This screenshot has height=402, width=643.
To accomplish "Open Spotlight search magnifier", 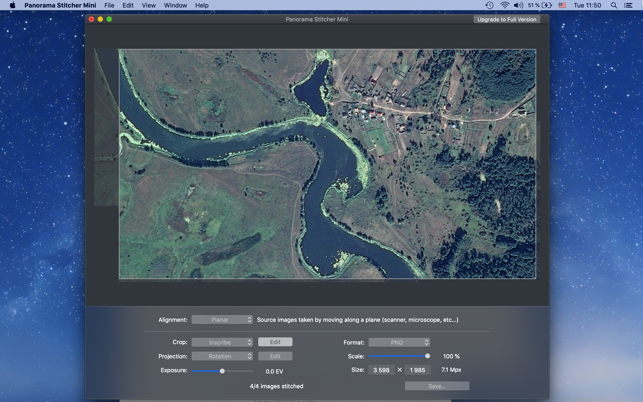I will [x=614, y=5].
